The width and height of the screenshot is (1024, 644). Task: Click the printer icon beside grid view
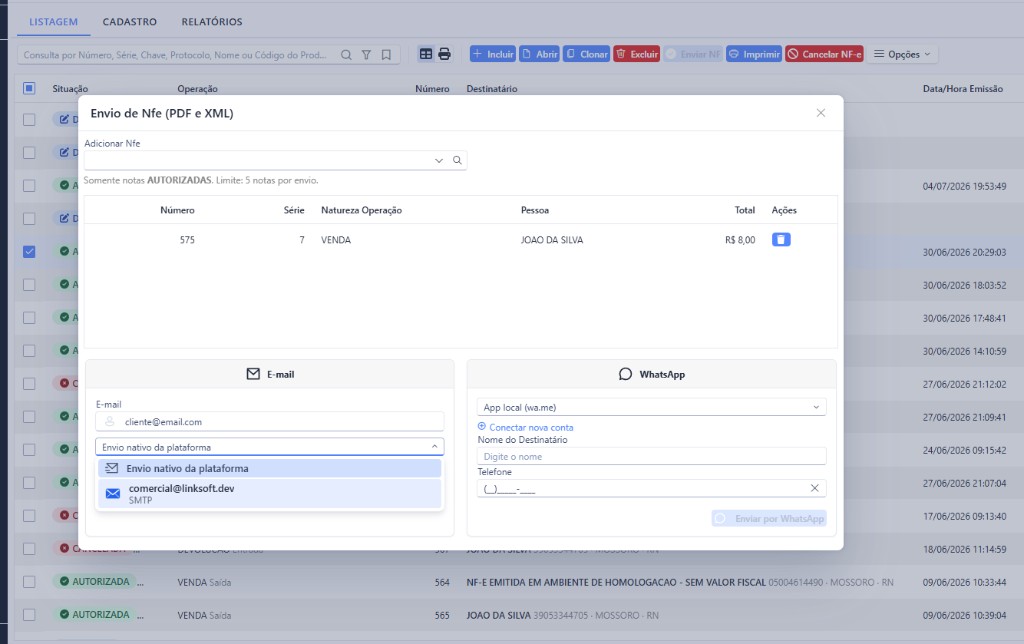[x=444, y=54]
